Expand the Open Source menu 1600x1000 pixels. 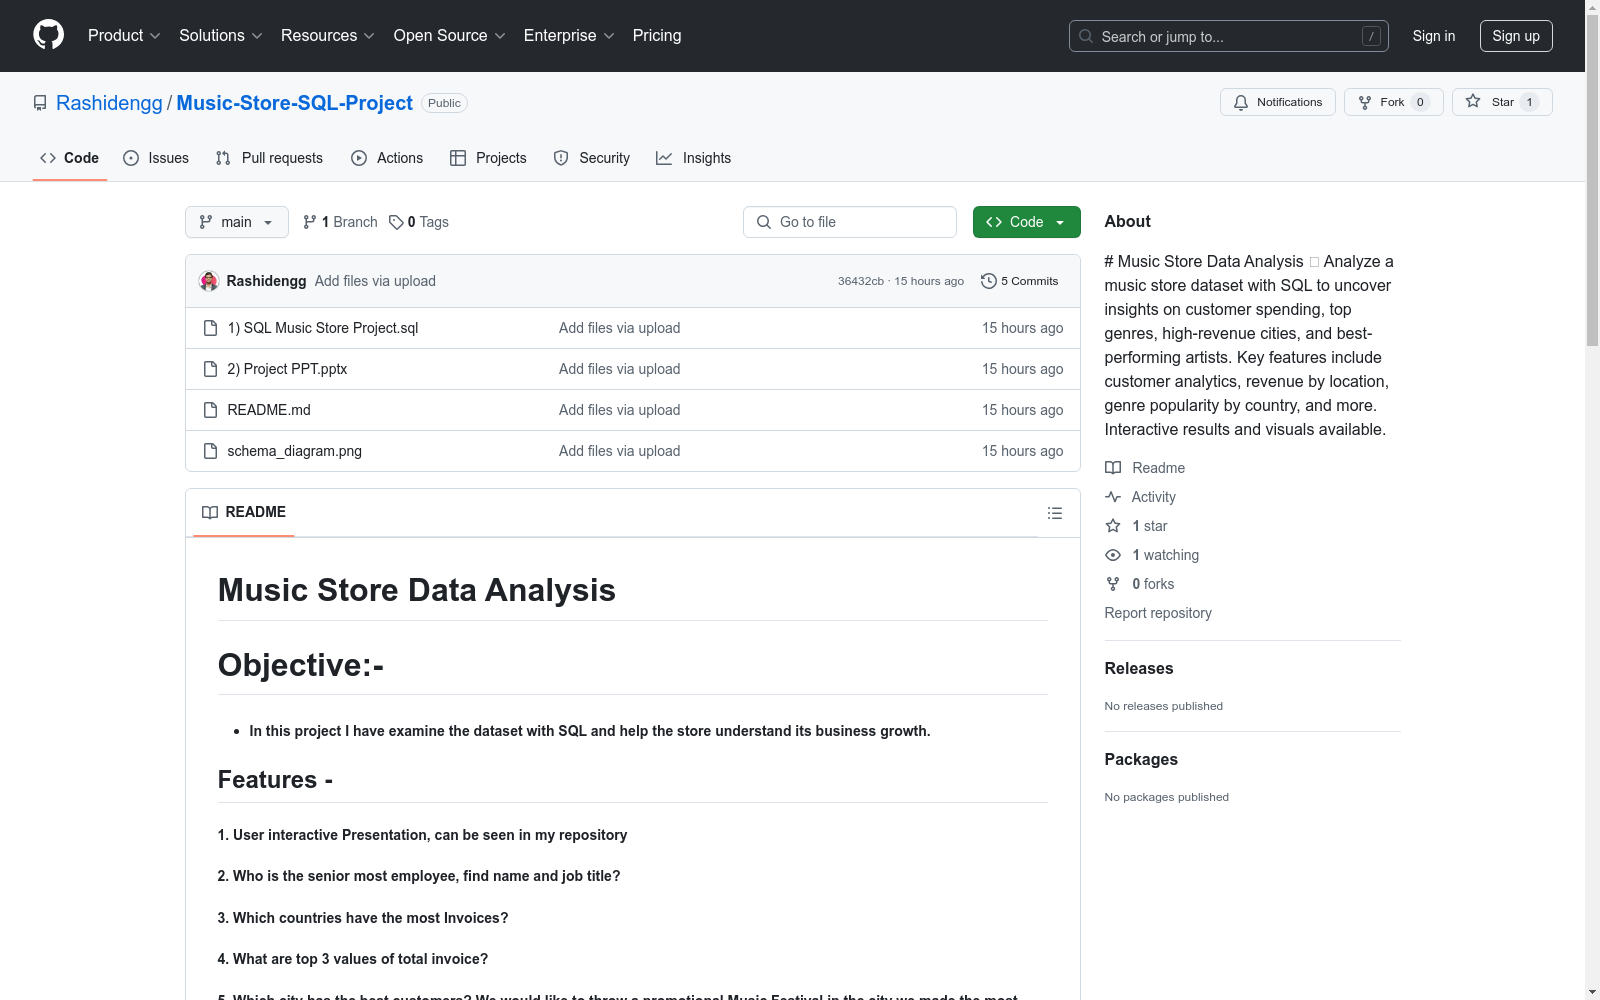(x=450, y=36)
